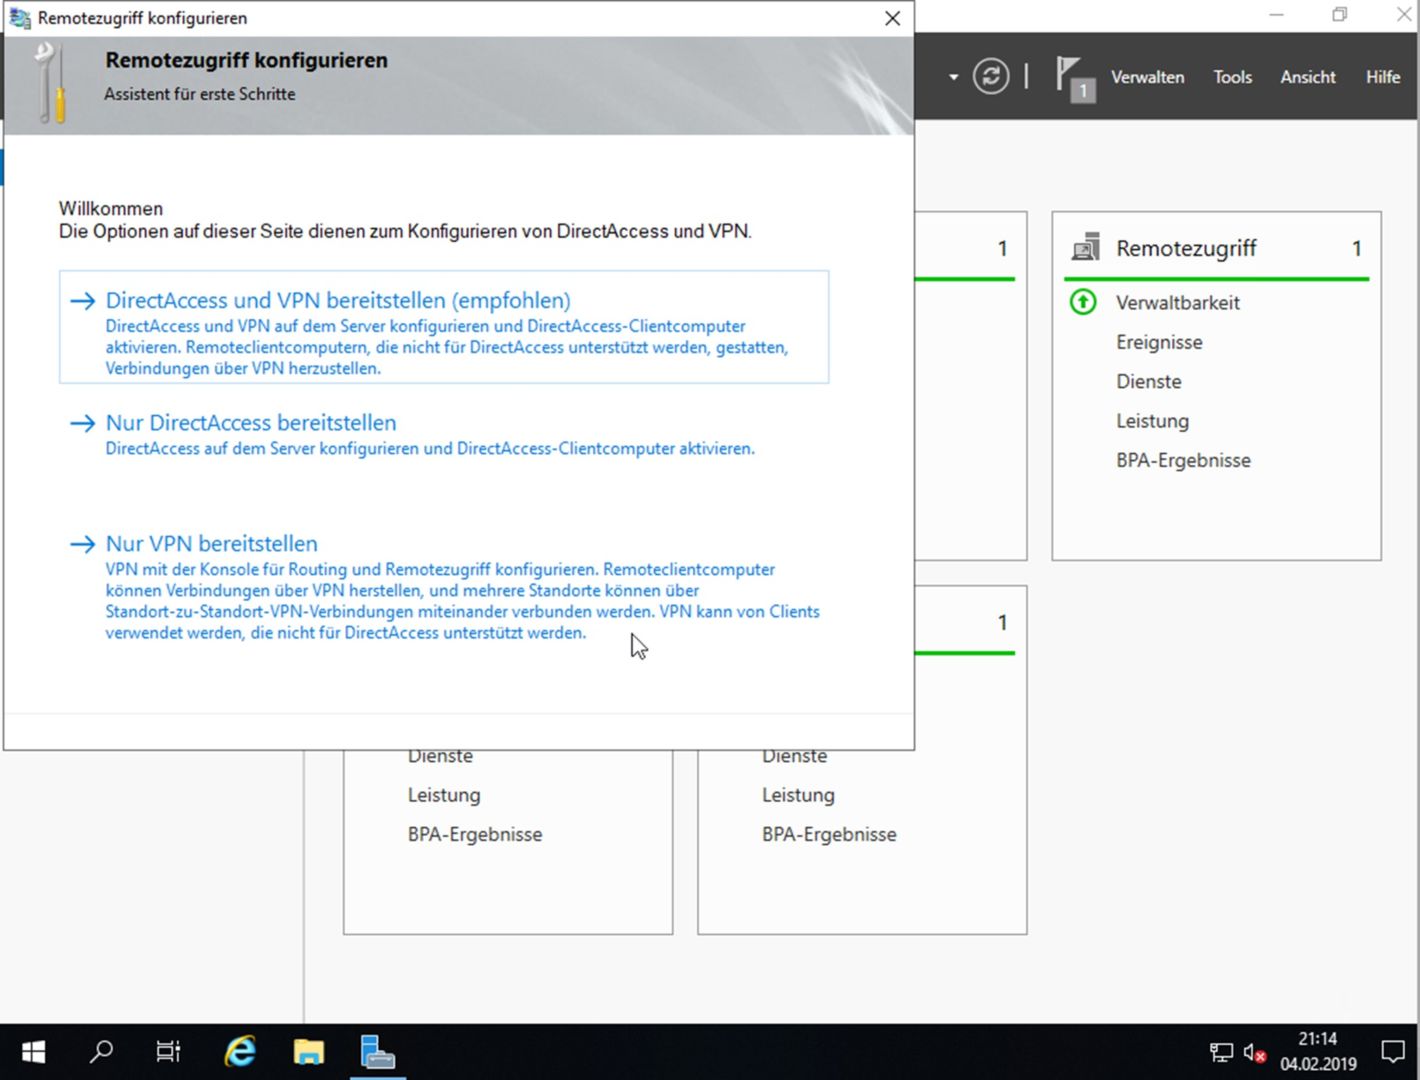Viewport: 1420px width, 1080px height.
Task: Choose DirectAccess und VPN bereitstellen option
Action: 443,327
